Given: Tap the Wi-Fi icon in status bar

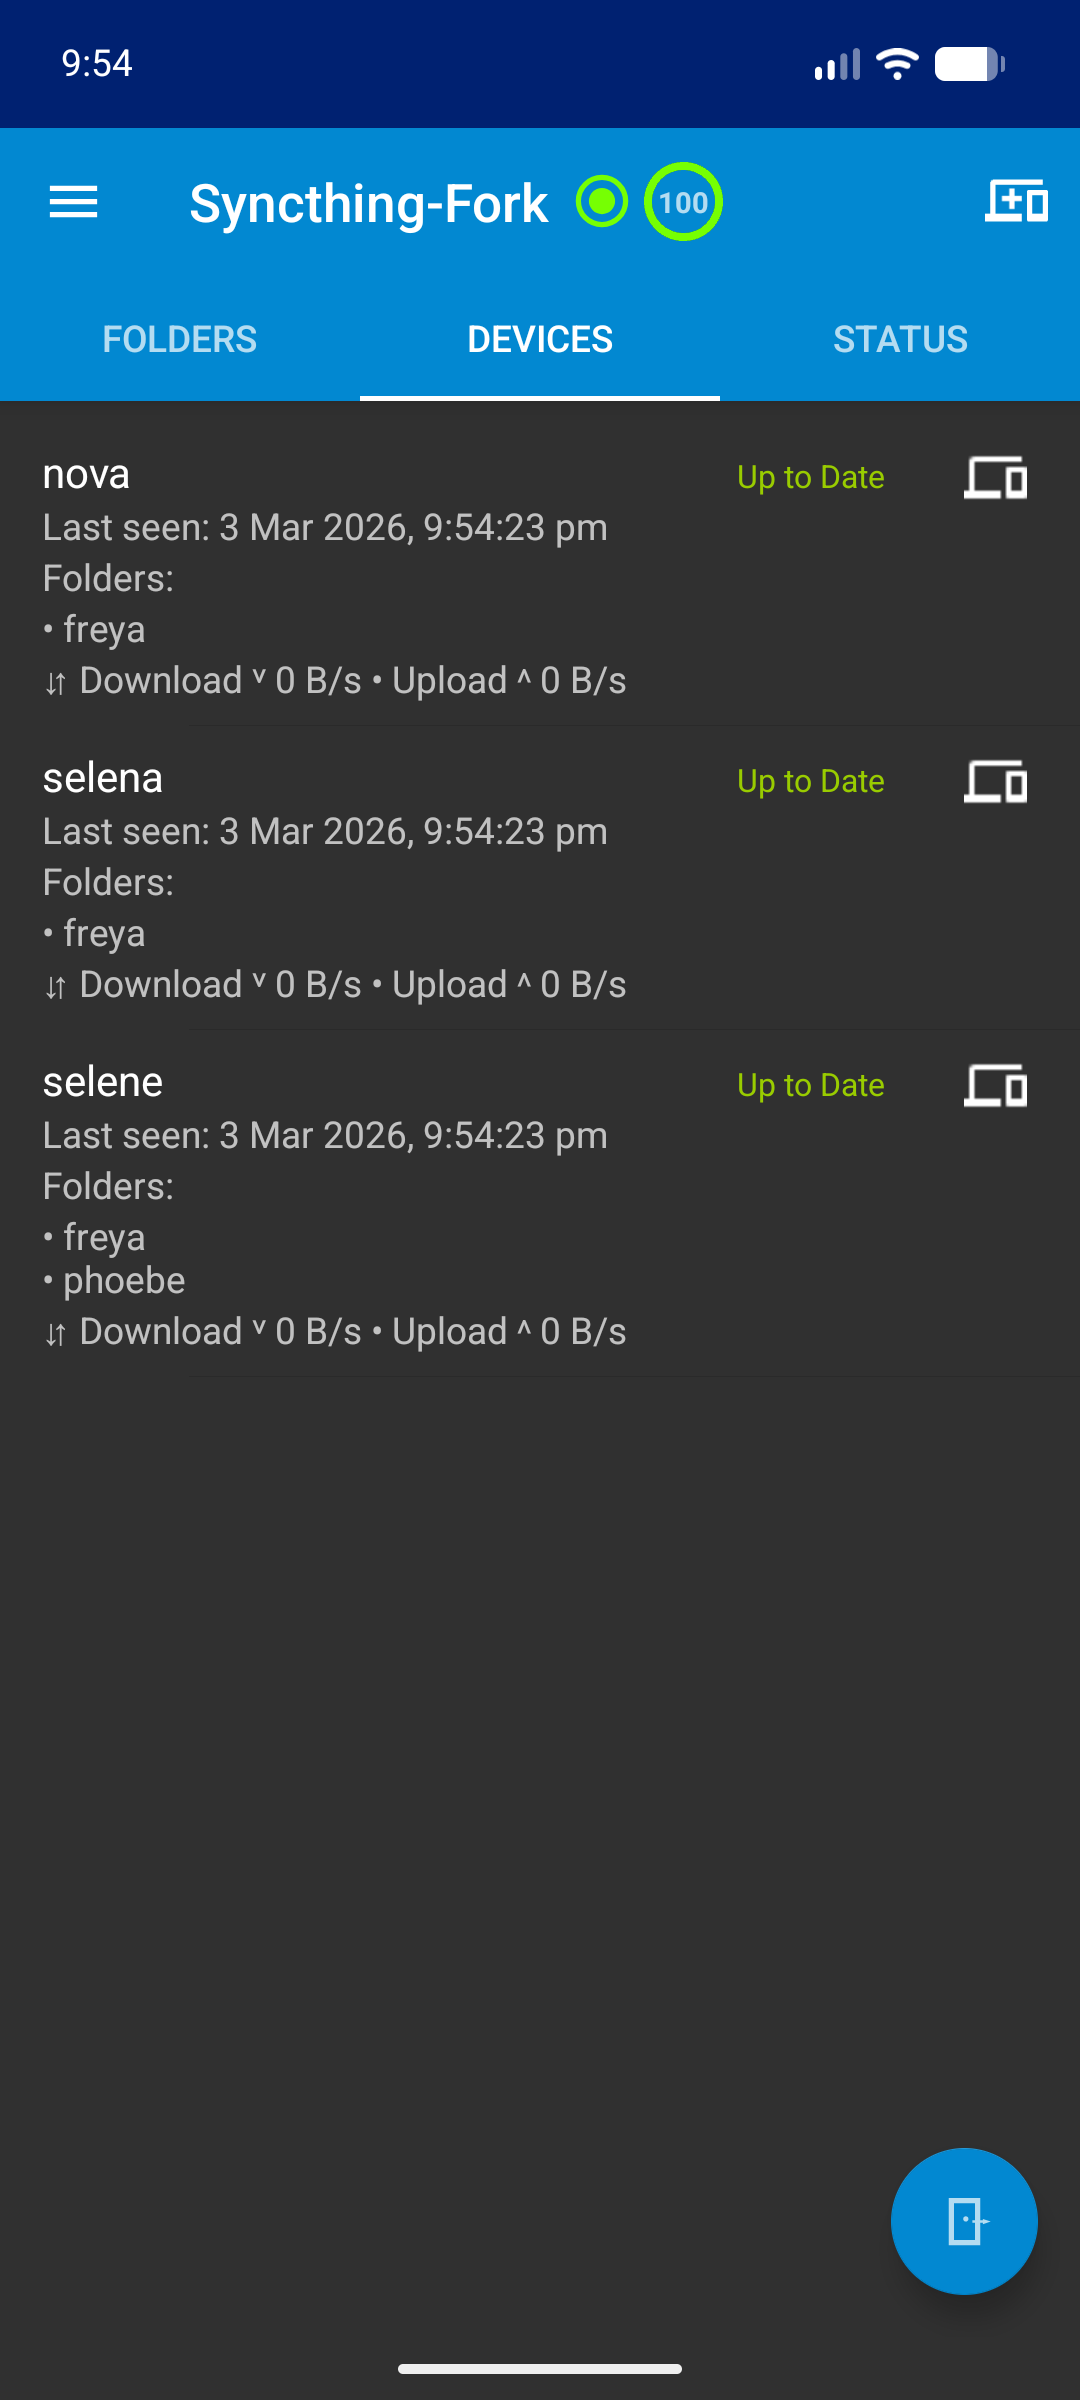Looking at the screenshot, I should (897, 64).
